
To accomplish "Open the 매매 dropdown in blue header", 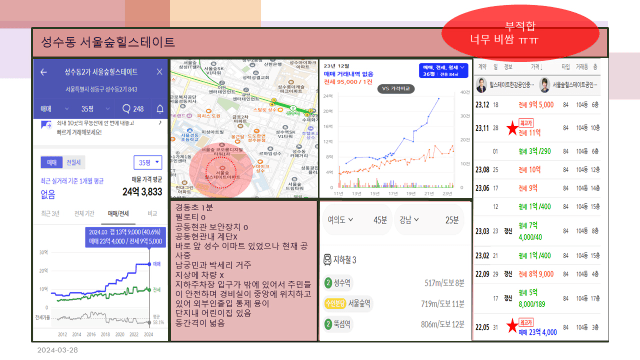I will coord(54,109).
